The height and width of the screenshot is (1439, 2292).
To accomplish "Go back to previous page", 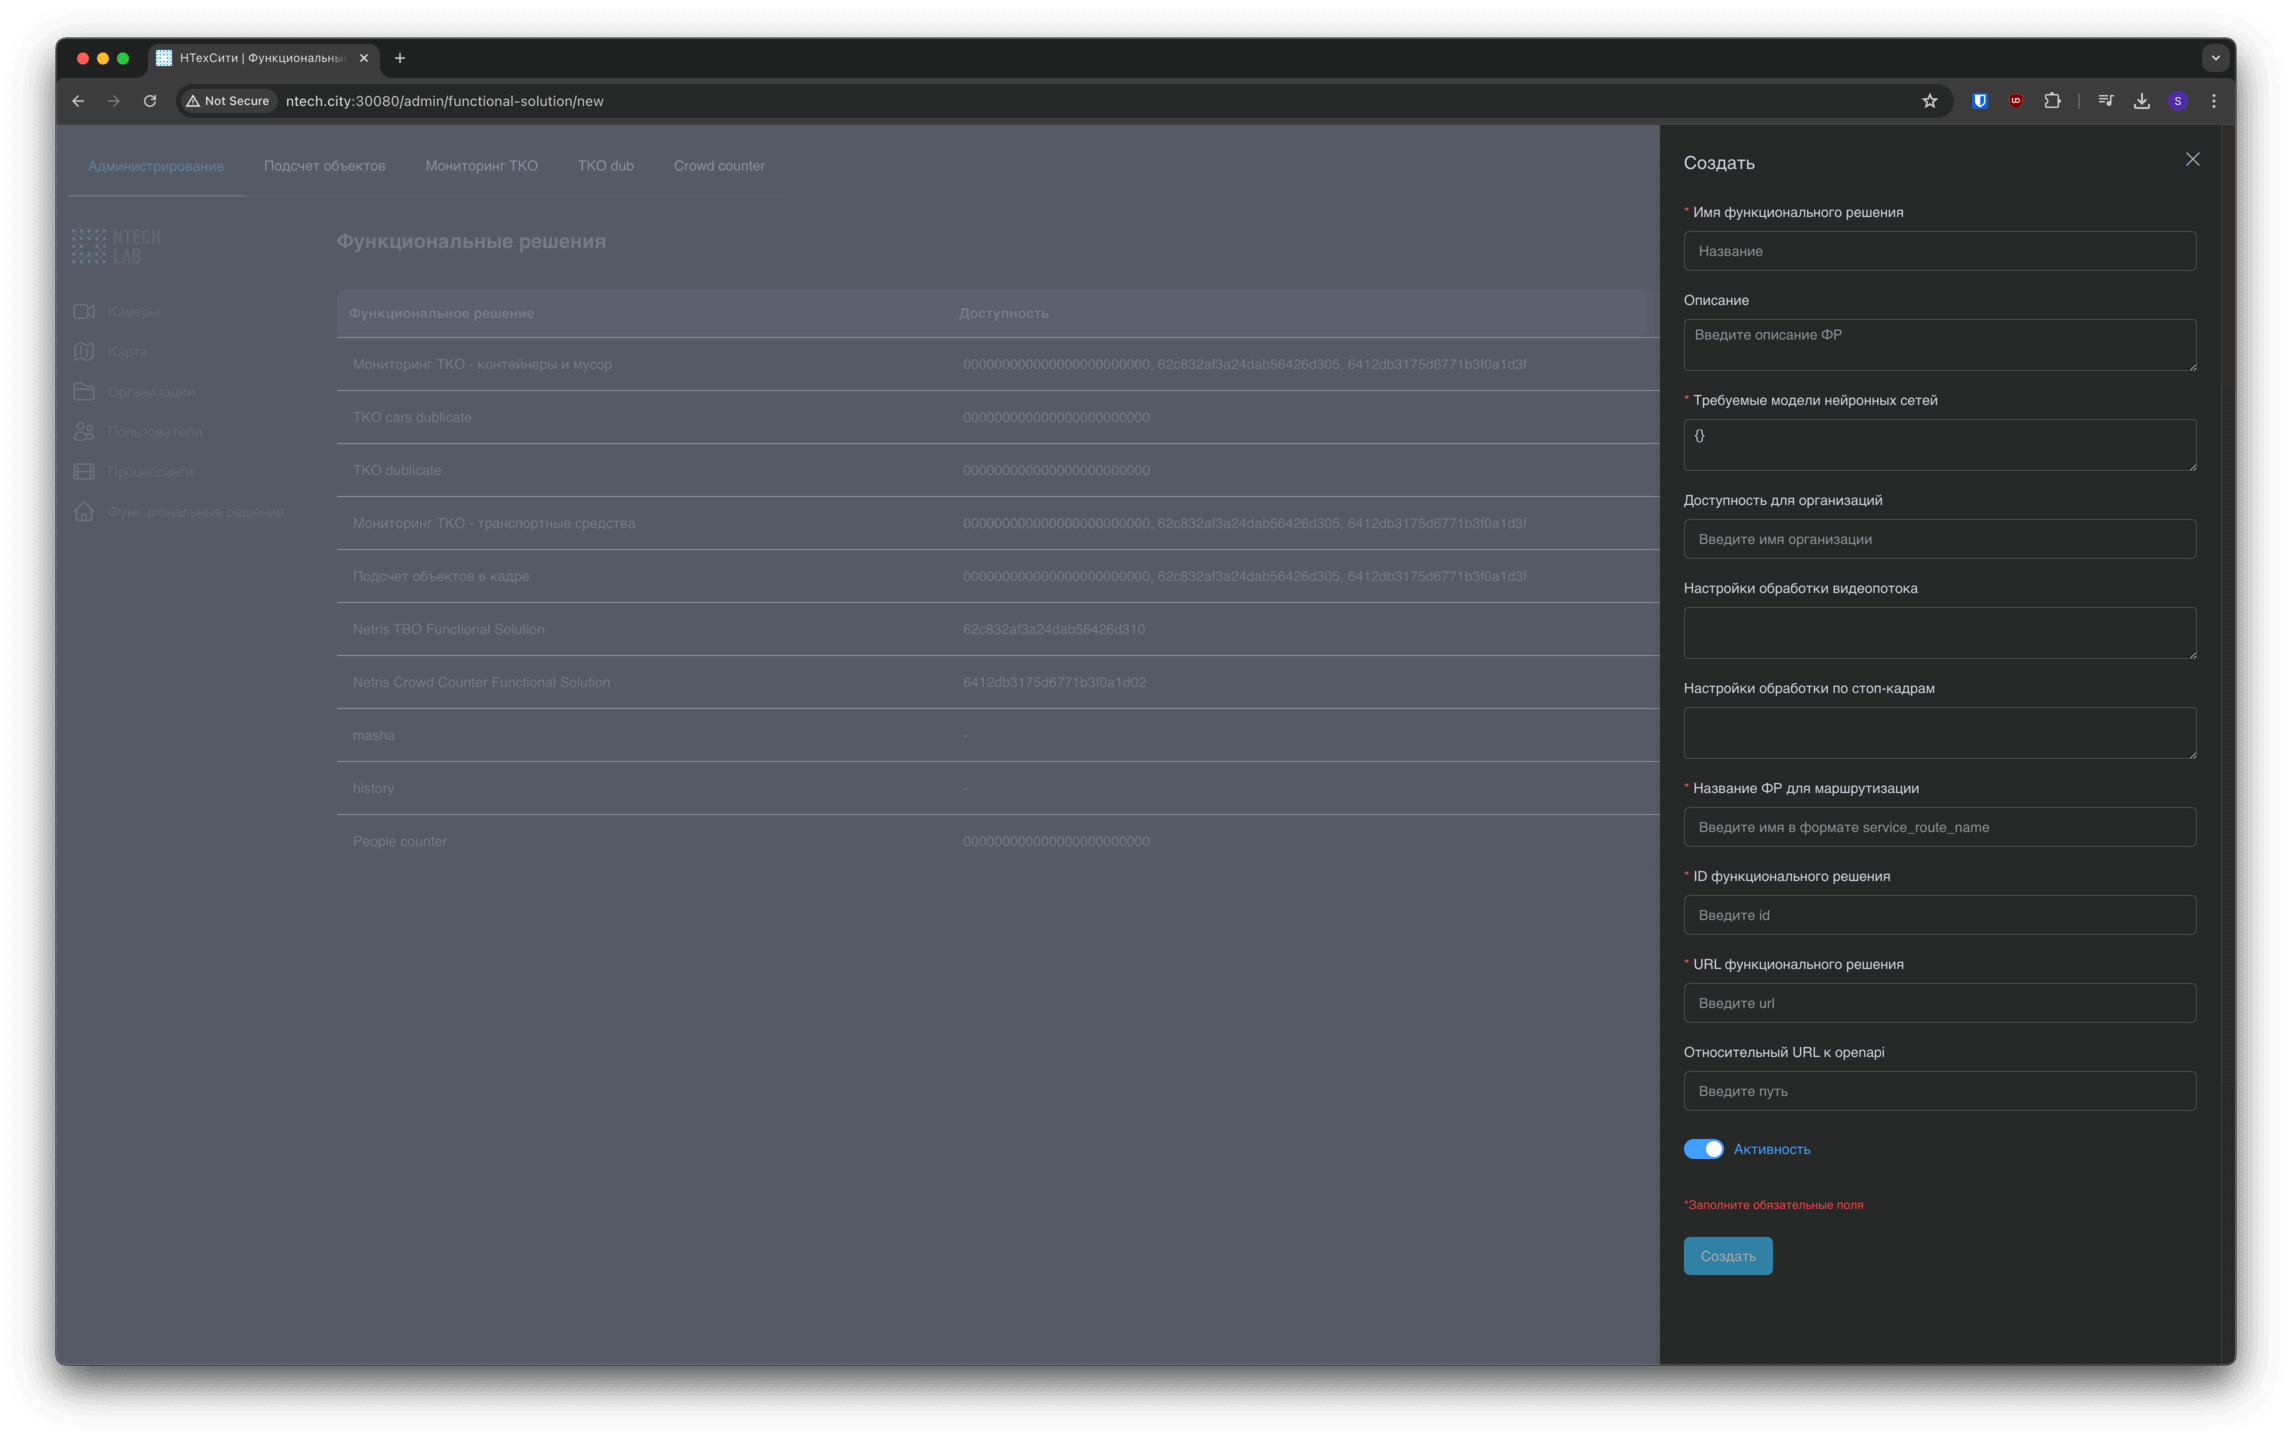I will 78,101.
